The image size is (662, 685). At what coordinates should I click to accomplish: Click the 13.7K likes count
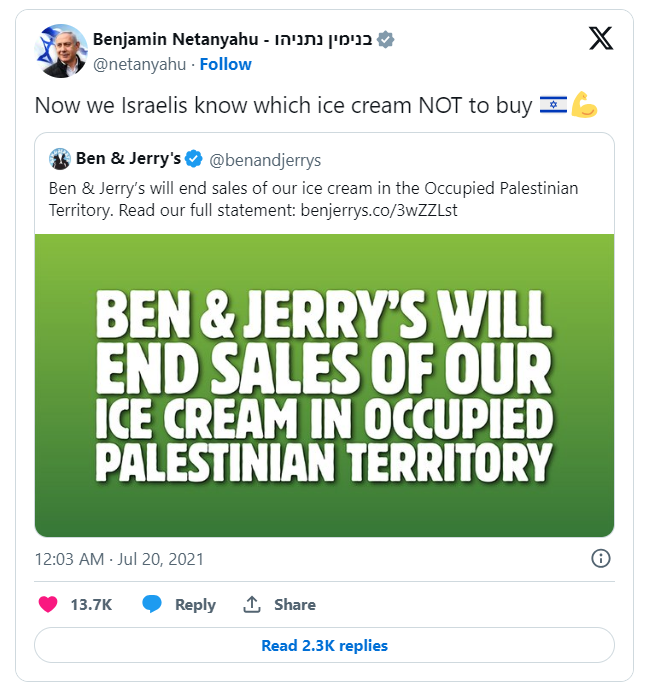(91, 605)
